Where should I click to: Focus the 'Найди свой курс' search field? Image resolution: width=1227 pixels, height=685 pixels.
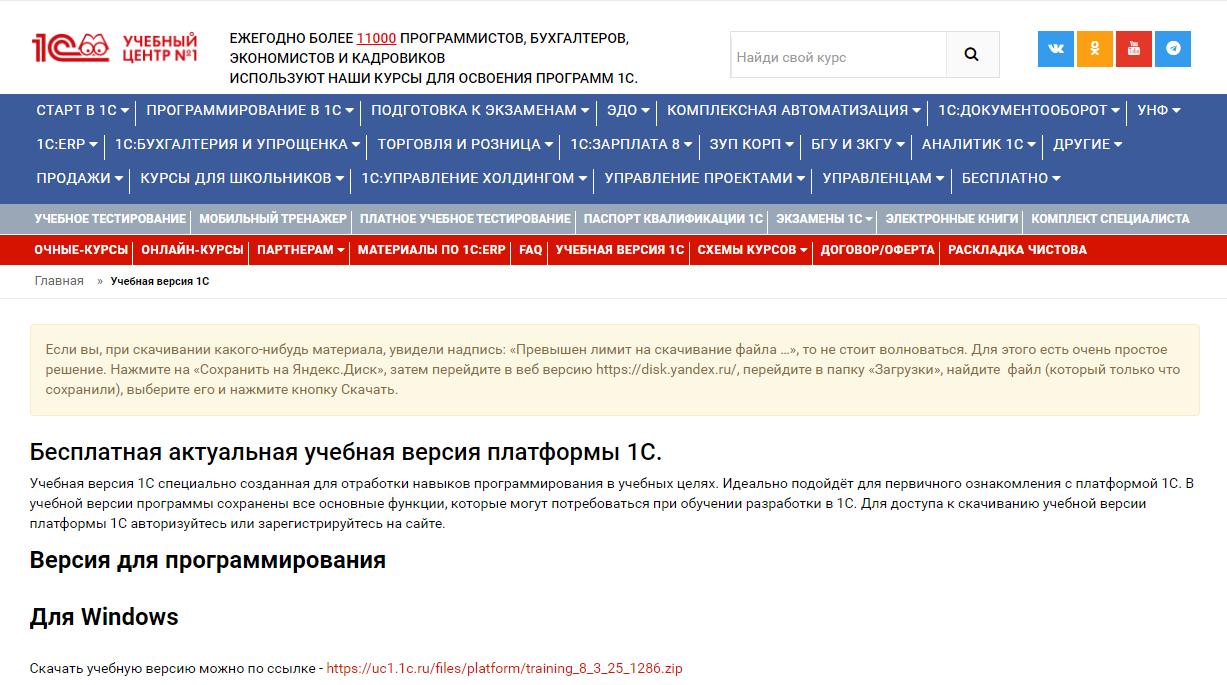[x=838, y=55]
